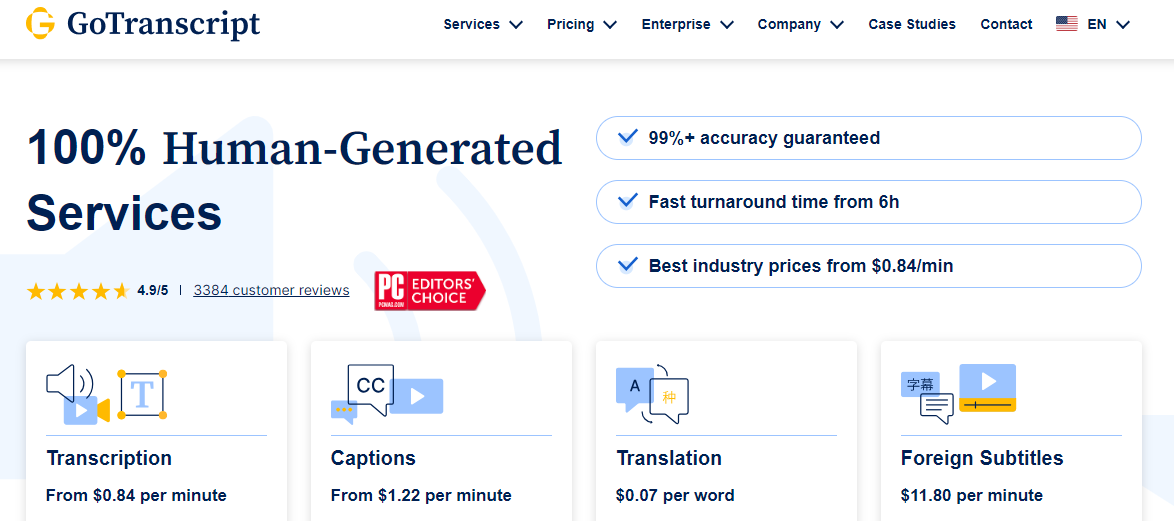Click the US flag language icon
Screen dimensions: 1174x521
click(1067, 24)
